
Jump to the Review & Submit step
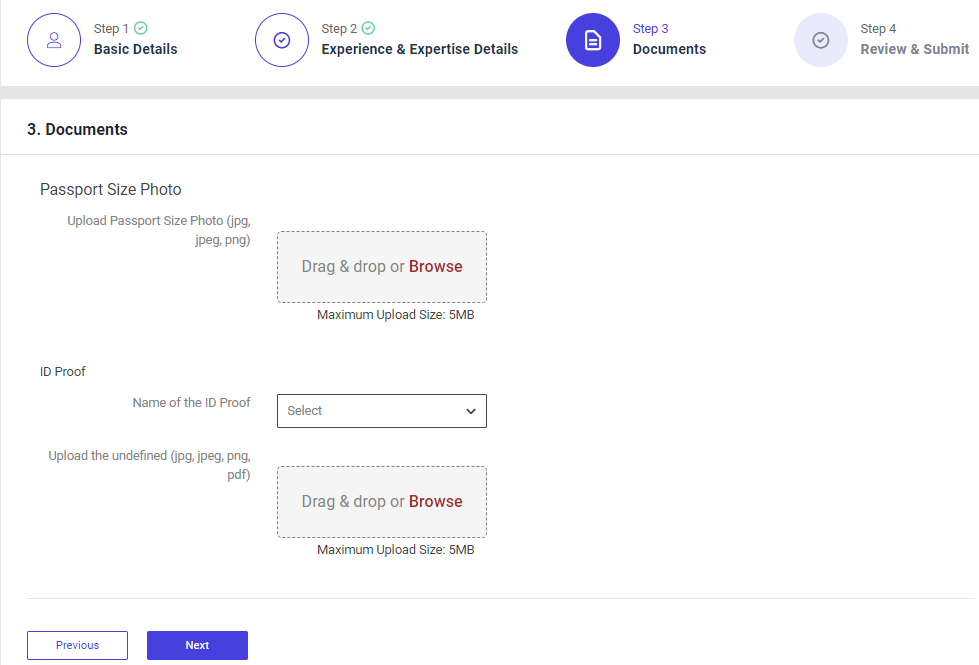(914, 49)
